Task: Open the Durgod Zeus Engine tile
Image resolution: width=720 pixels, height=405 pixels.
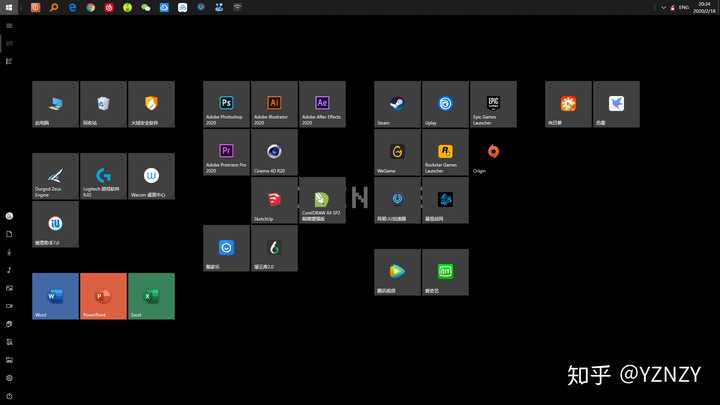Action: [x=55, y=176]
